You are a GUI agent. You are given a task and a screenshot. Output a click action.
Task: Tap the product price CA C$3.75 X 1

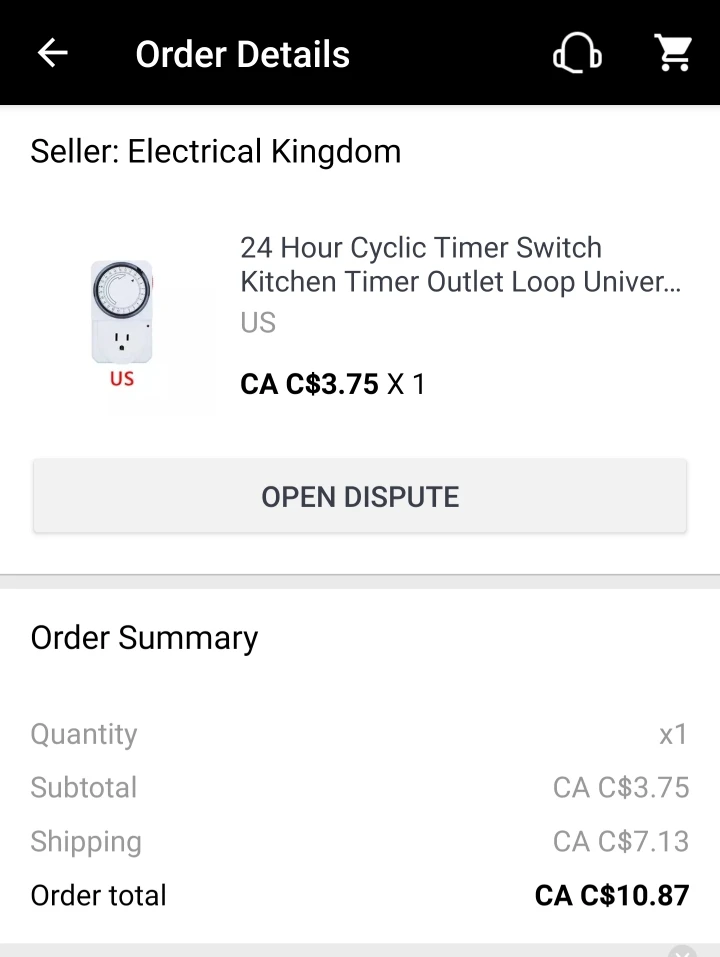coord(333,384)
